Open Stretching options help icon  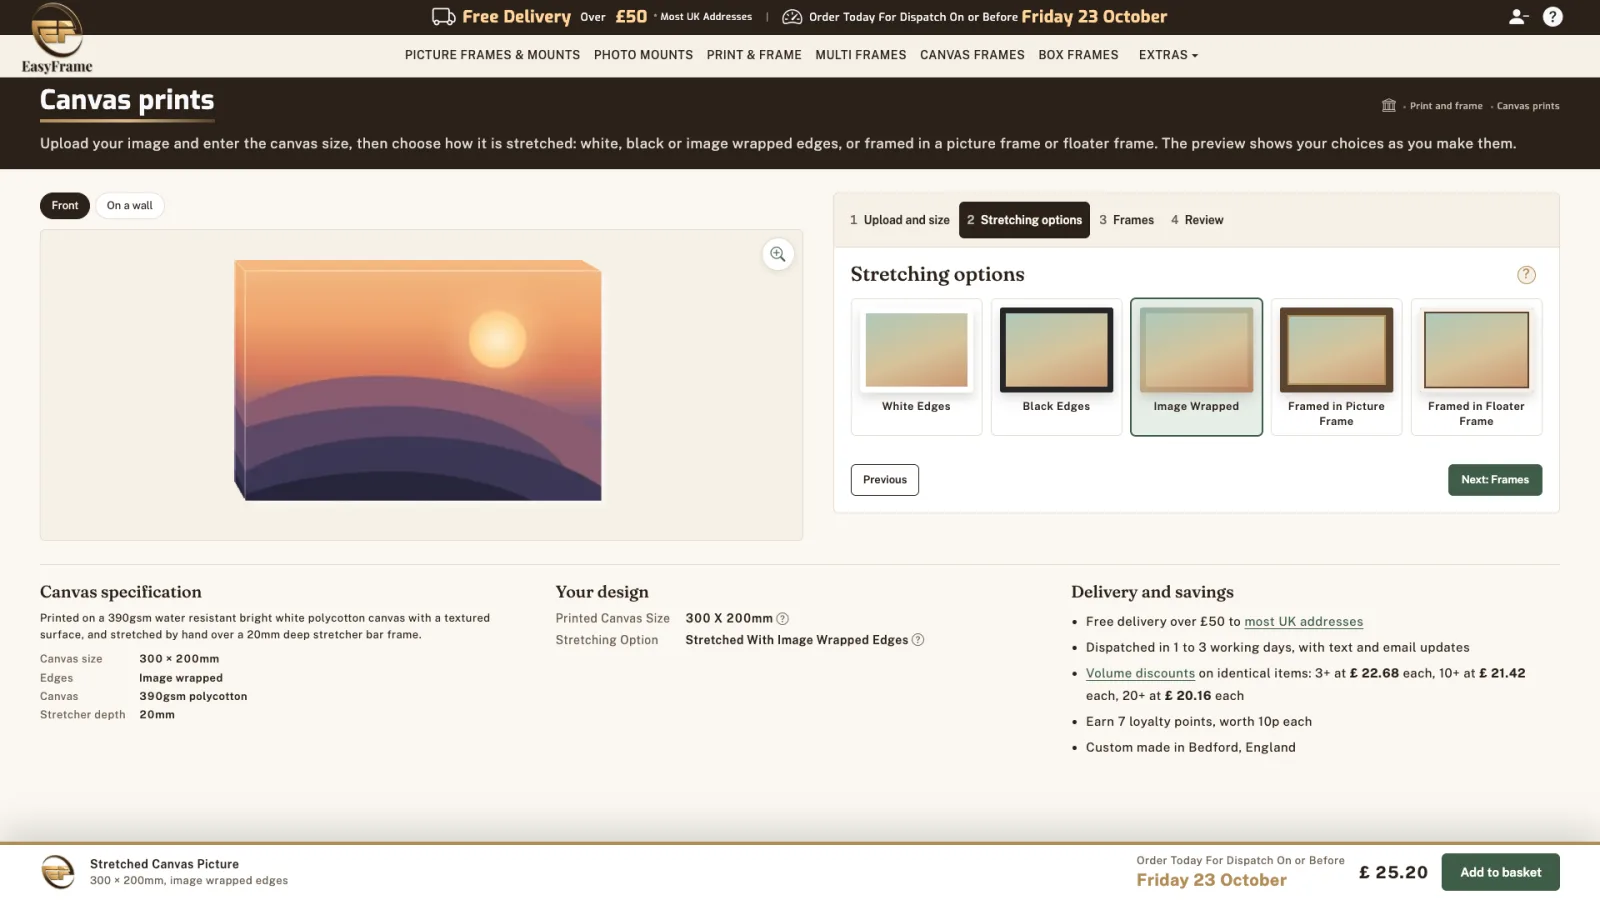coord(1526,275)
